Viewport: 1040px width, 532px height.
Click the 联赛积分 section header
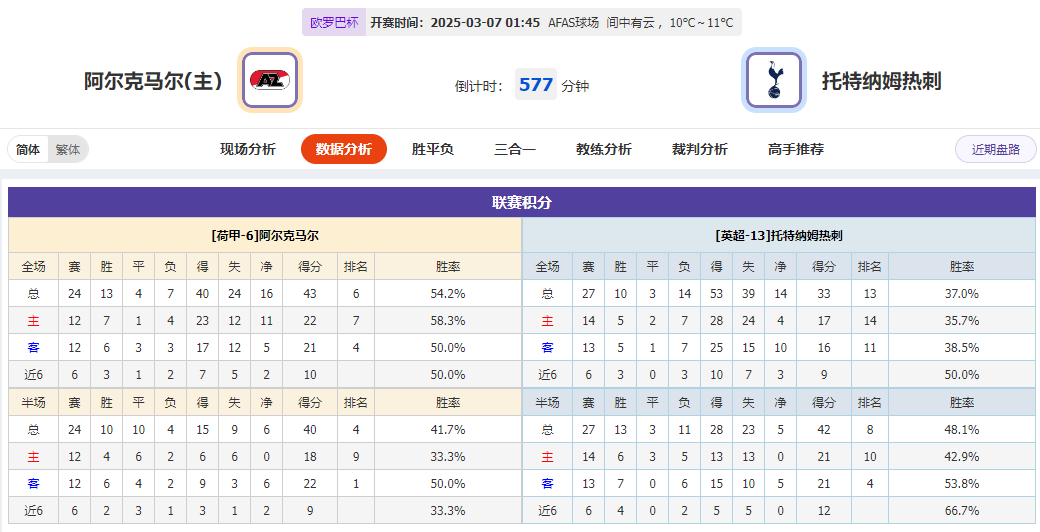click(521, 202)
